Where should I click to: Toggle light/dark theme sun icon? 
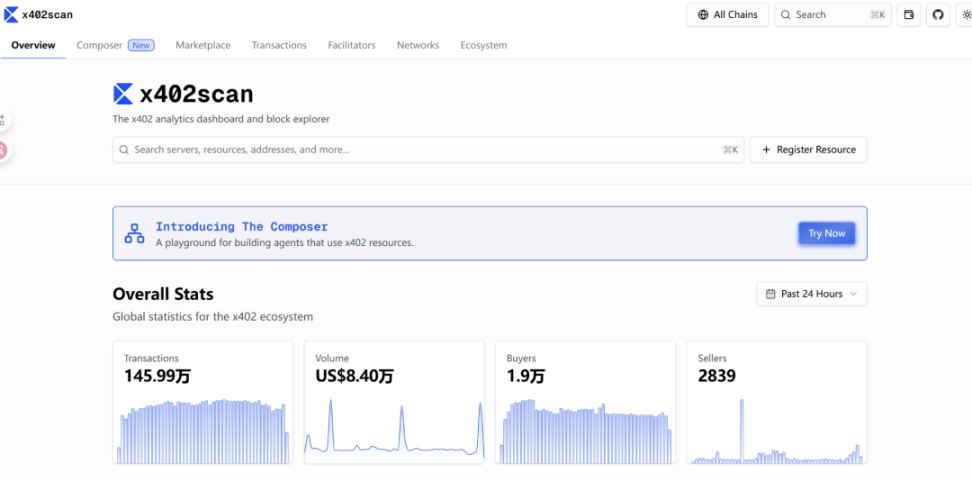click(x=965, y=15)
